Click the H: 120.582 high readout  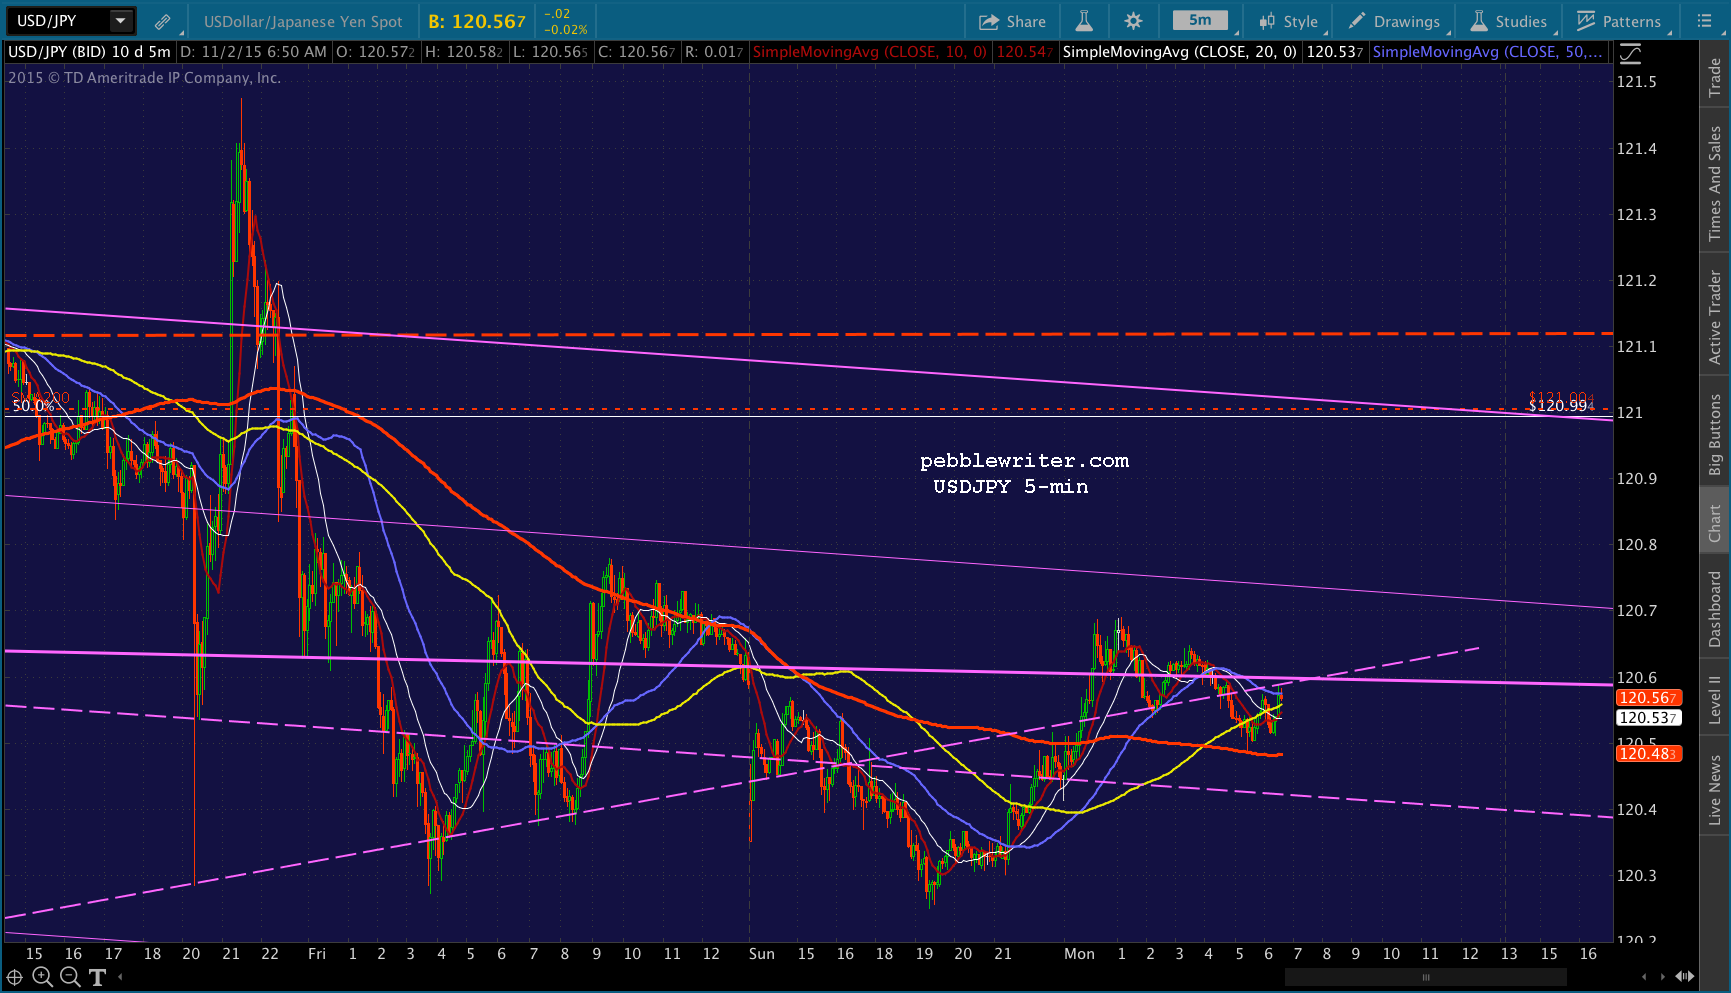point(464,52)
